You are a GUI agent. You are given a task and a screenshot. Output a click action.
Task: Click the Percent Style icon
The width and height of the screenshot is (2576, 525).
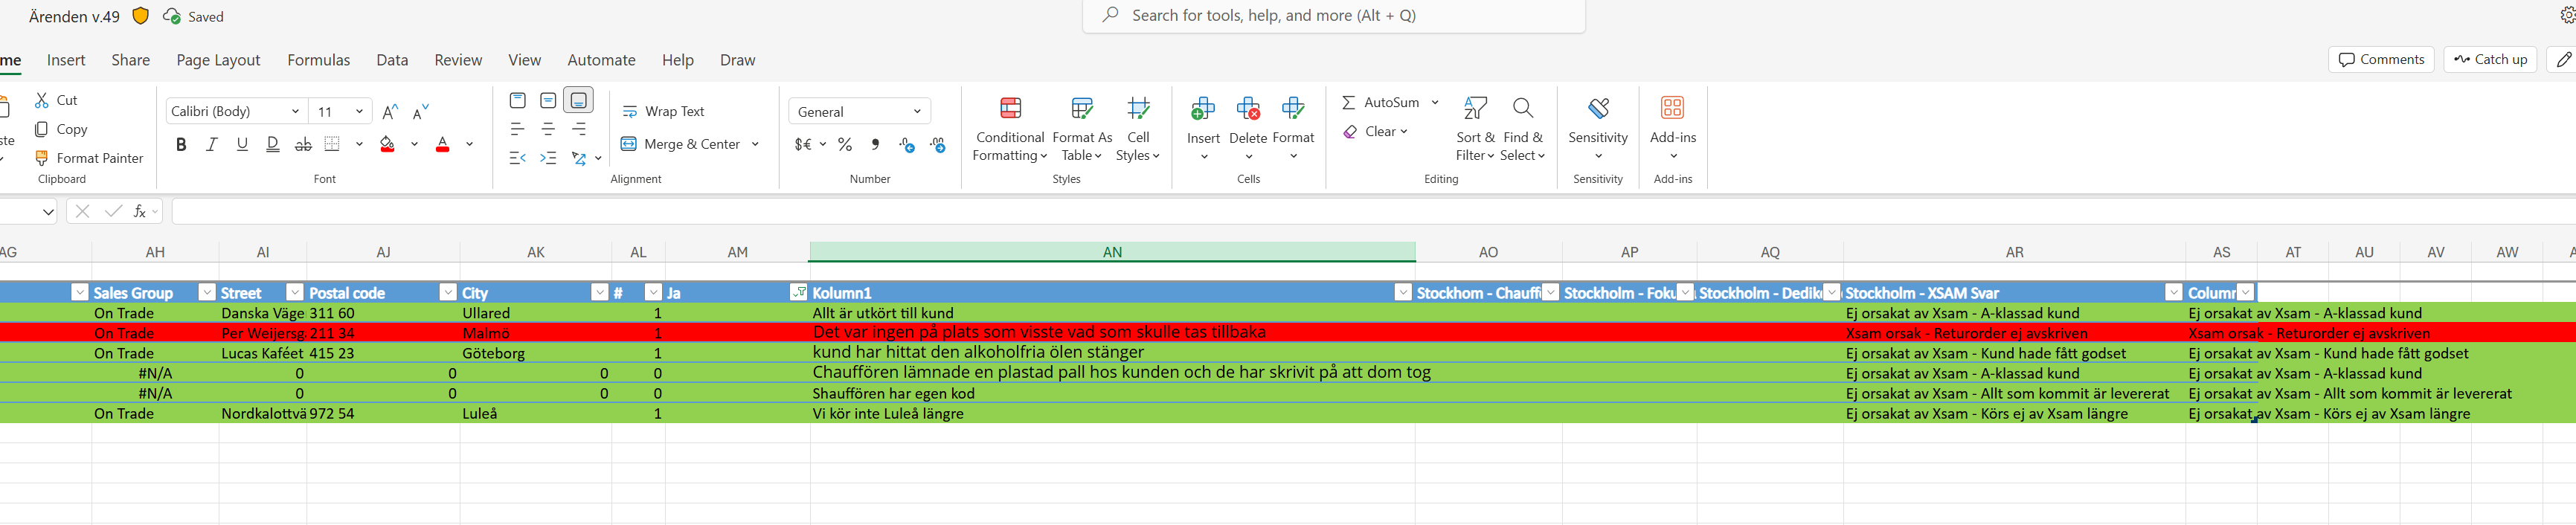(845, 145)
